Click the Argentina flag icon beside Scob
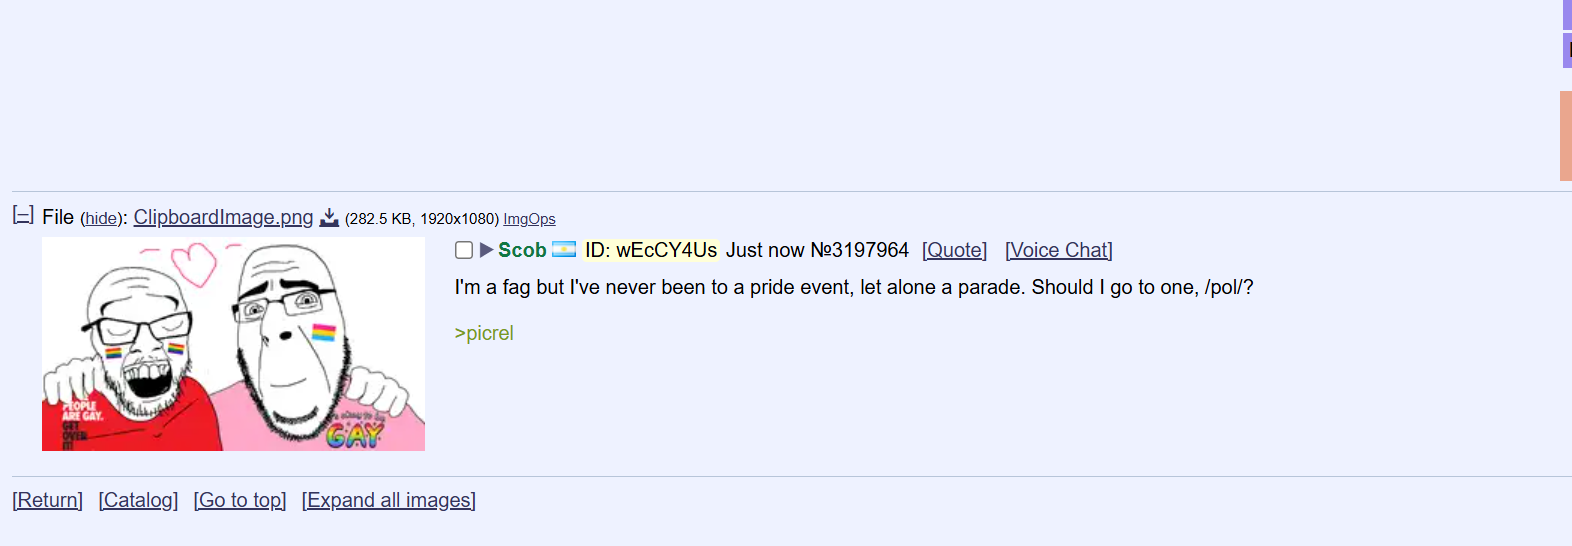 click(564, 249)
